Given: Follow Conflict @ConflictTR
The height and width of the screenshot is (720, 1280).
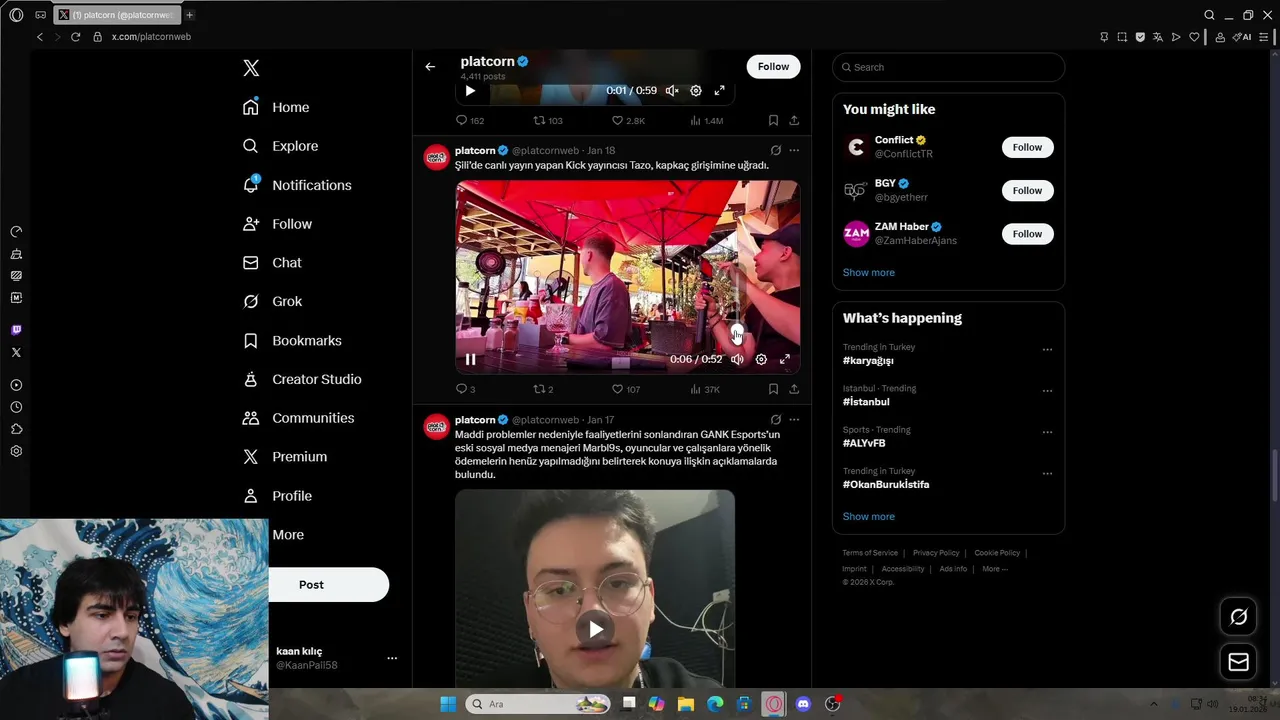Looking at the screenshot, I should tap(1027, 147).
